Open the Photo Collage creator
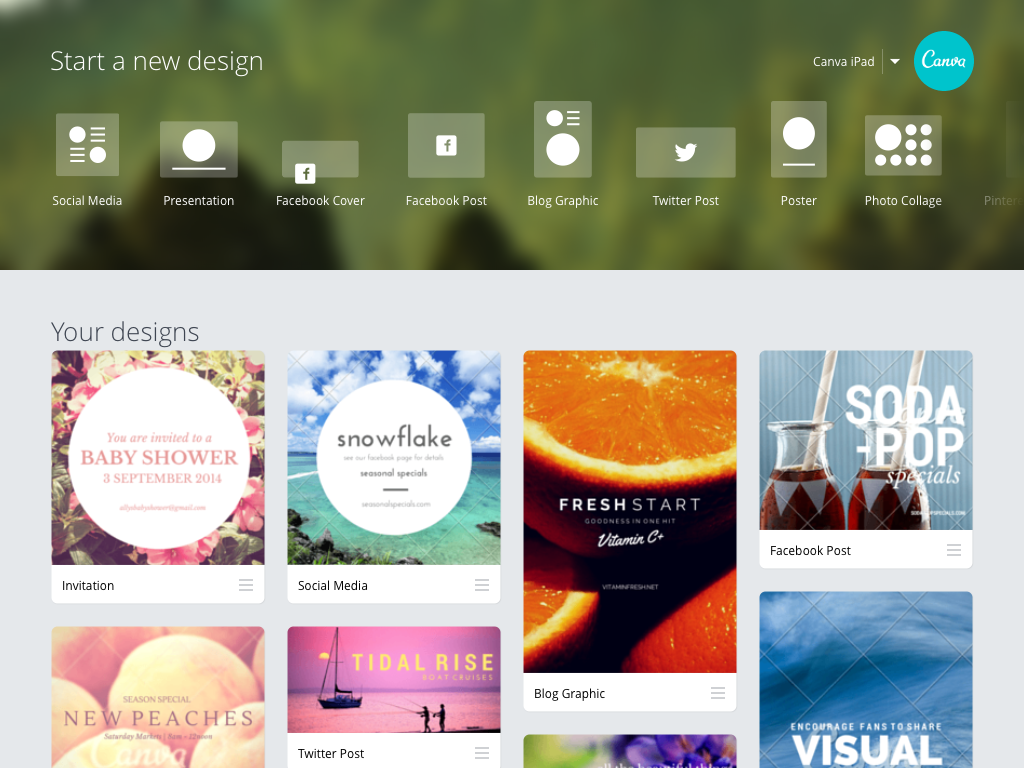 903,144
